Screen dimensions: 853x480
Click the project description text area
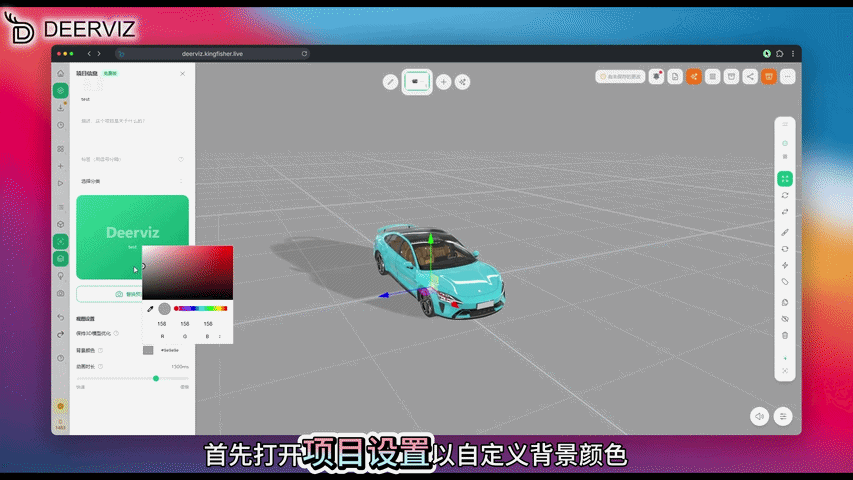tap(132, 131)
